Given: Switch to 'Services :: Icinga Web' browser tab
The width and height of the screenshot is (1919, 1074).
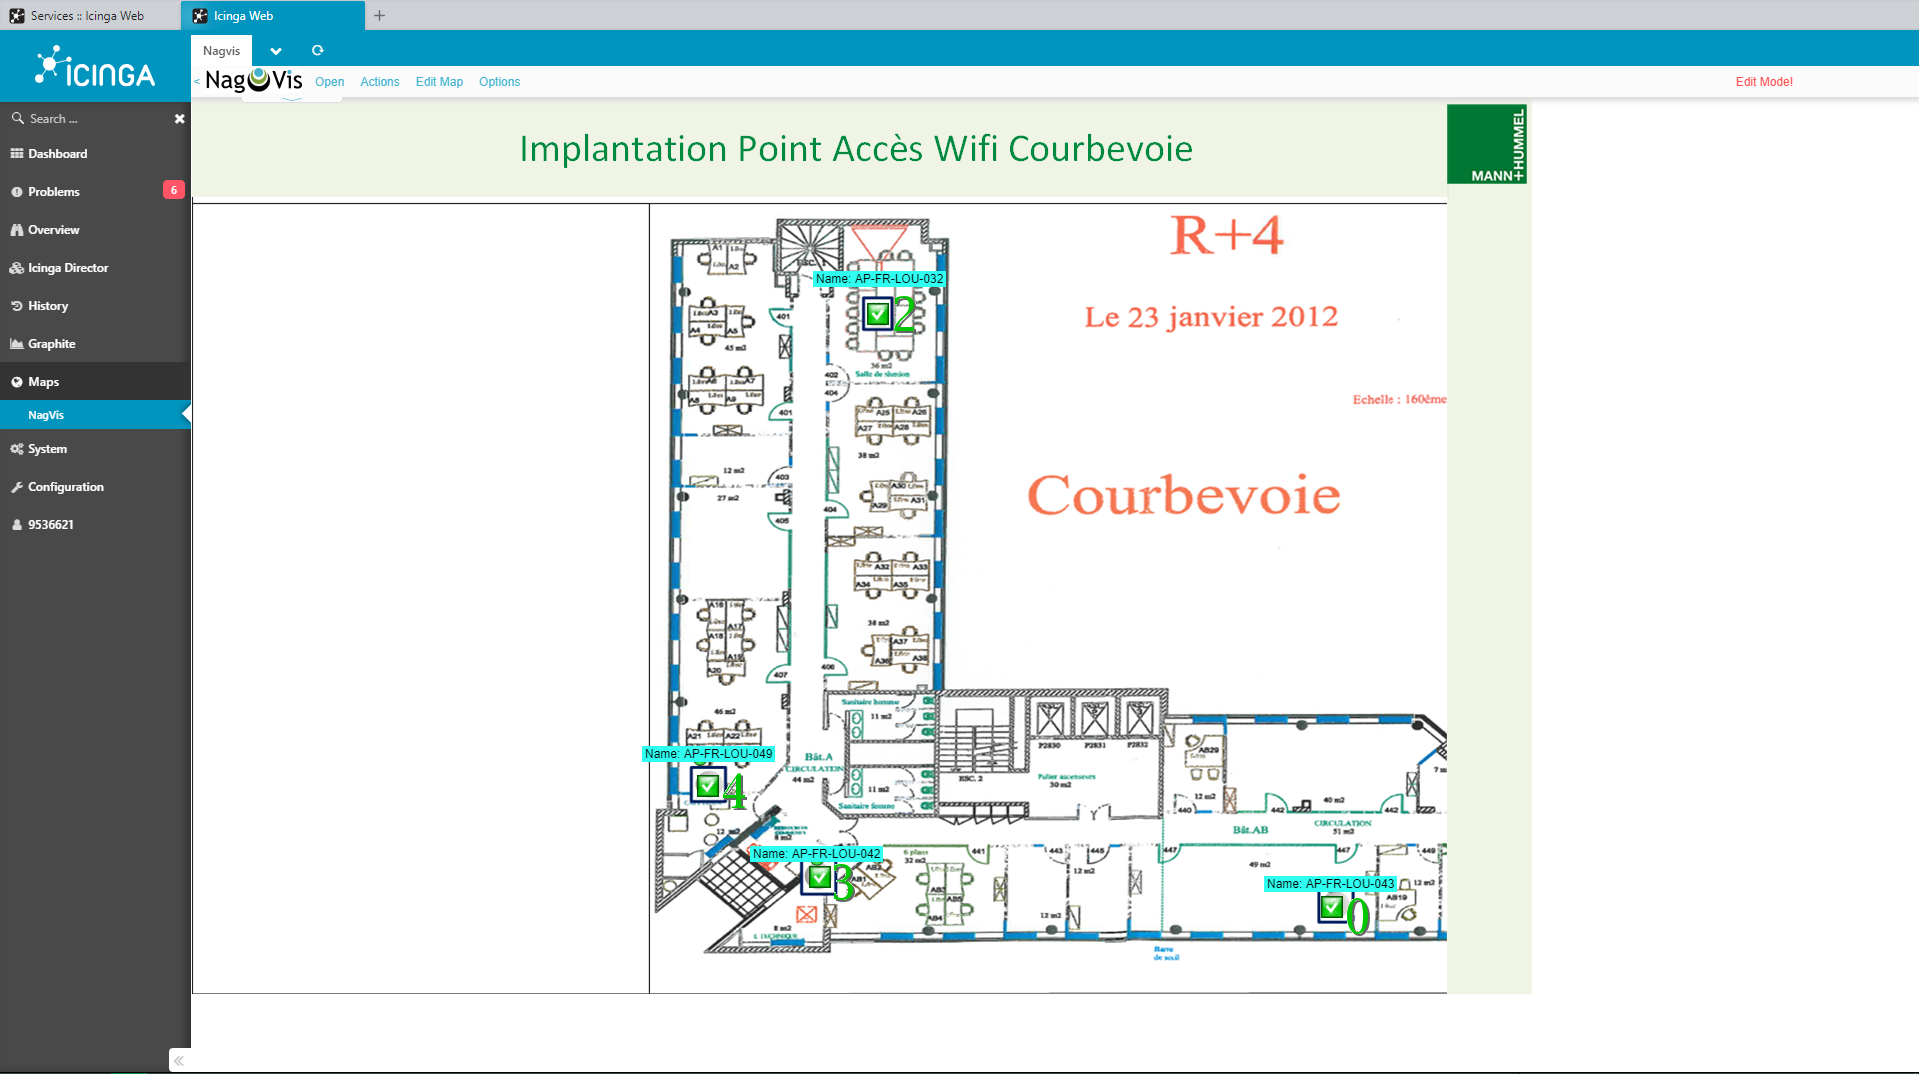Looking at the screenshot, I should pyautogui.click(x=88, y=16).
